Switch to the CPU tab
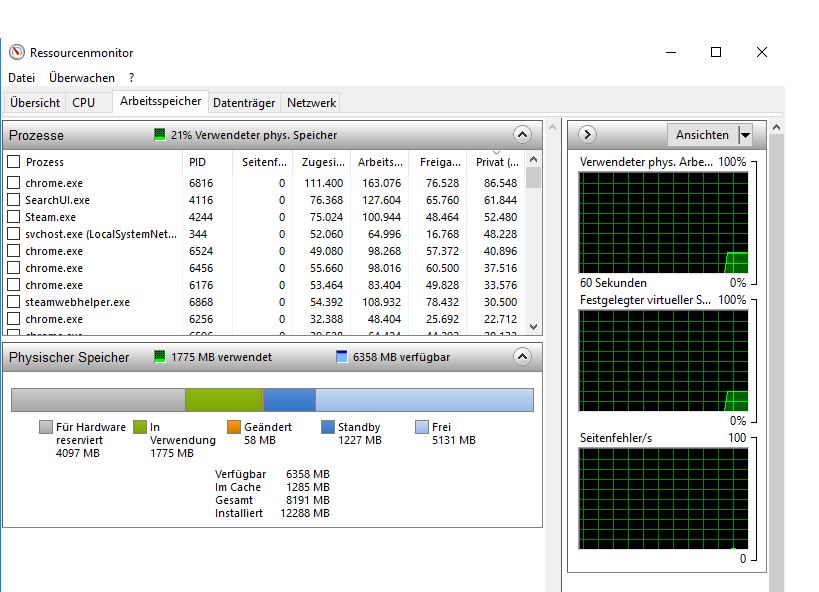The height and width of the screenshot is (592, 819). coord(84,103)
